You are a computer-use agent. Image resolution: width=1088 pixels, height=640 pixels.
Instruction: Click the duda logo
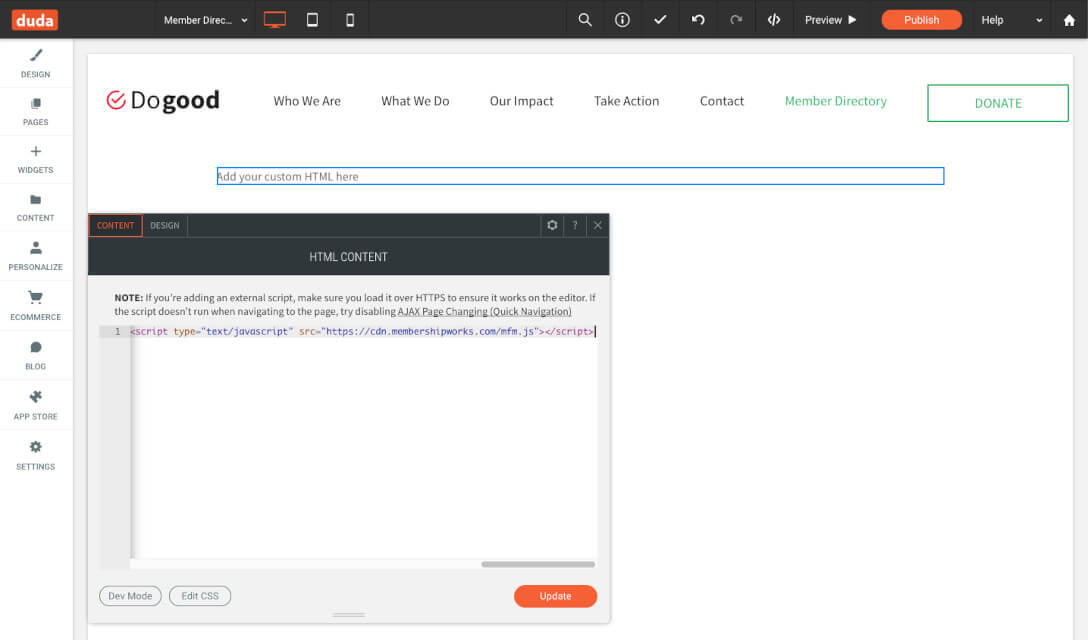point(35,19)
